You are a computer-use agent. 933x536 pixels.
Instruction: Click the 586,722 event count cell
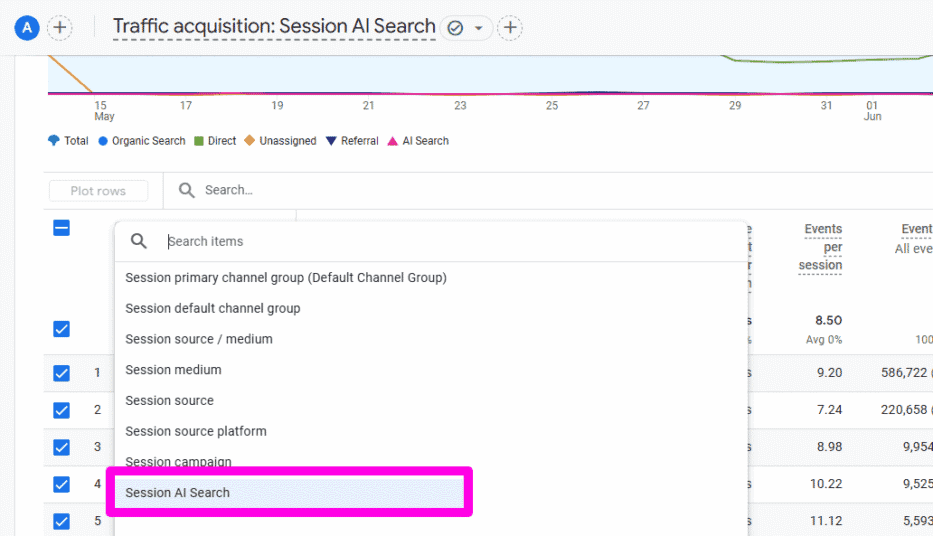pyautogui.click(x=904, y=373)
